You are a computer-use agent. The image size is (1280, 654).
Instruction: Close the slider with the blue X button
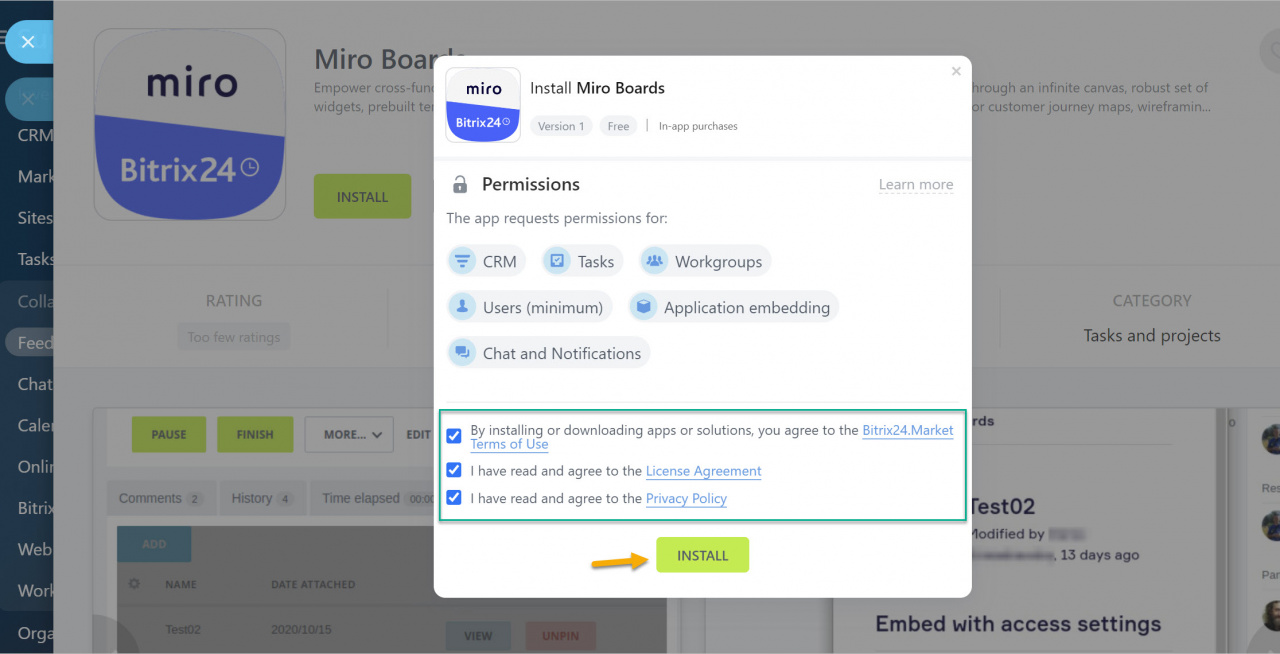tap(28, 42)
